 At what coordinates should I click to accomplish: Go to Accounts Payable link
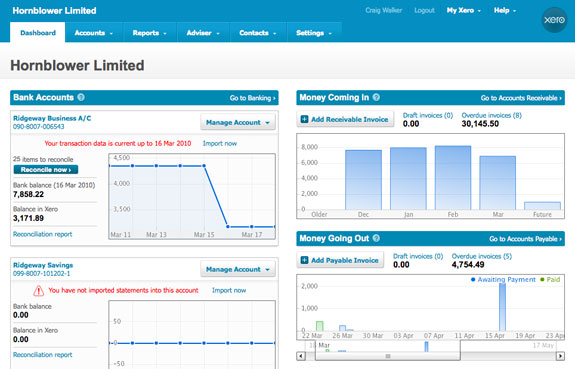(525, 239)
